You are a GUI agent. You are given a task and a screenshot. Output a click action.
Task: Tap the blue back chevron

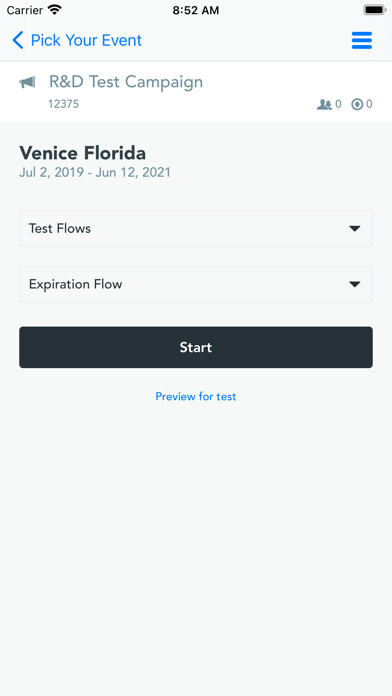[18, 40]
